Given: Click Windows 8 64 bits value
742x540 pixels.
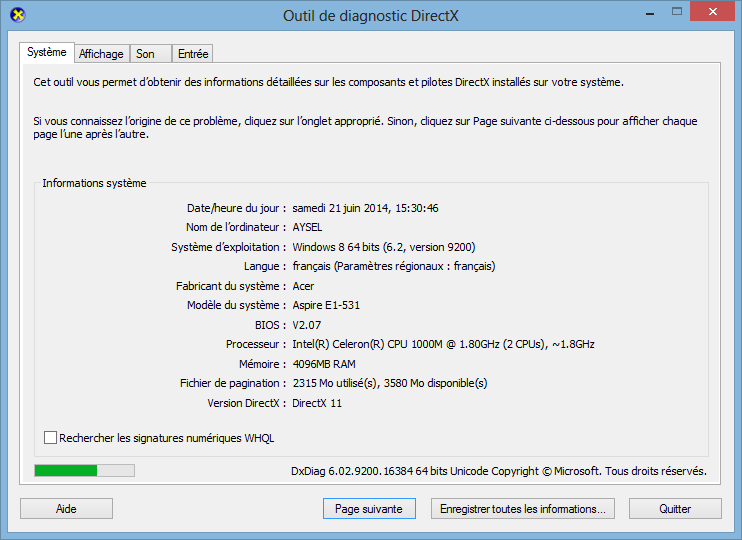Looking at the screenshot, I should click(x=384, y=247).
